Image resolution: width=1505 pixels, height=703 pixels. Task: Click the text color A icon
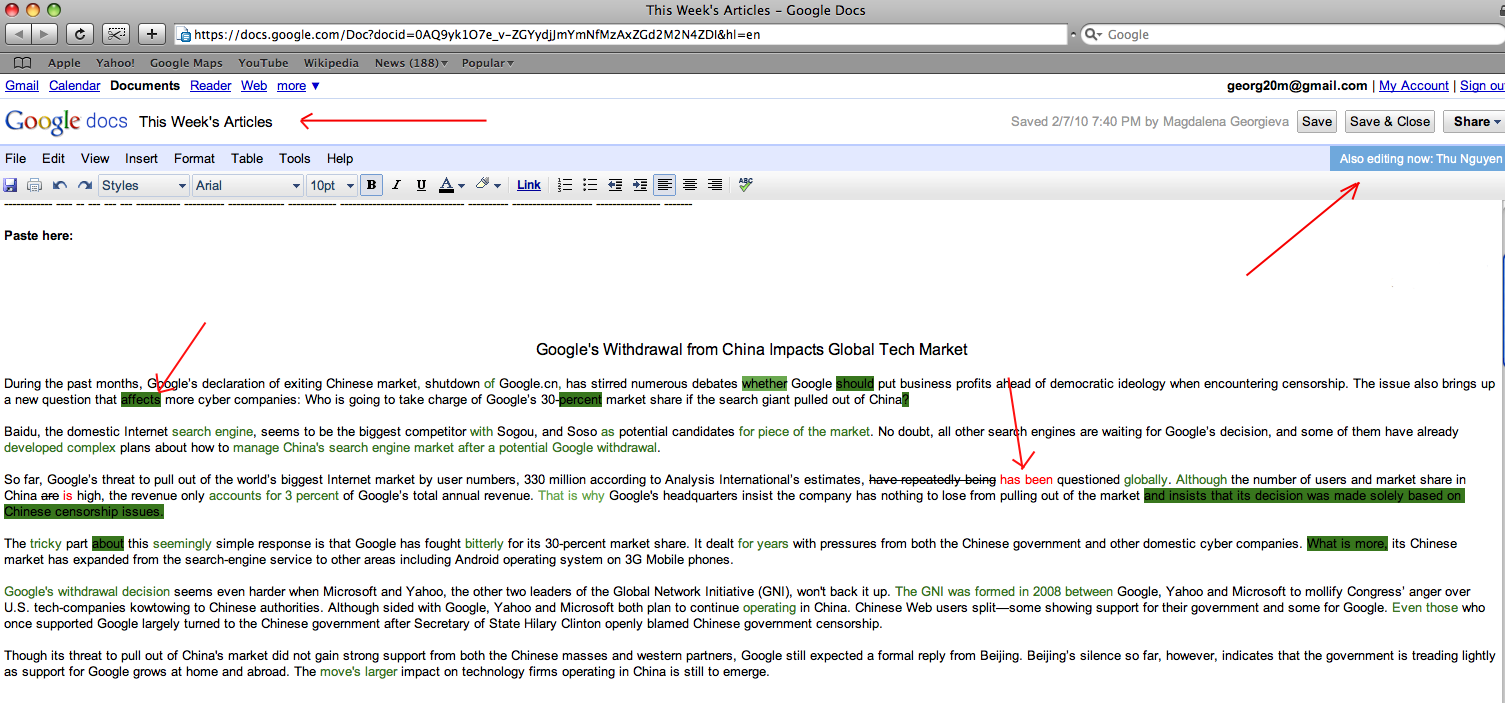click(x=447, y=185)
